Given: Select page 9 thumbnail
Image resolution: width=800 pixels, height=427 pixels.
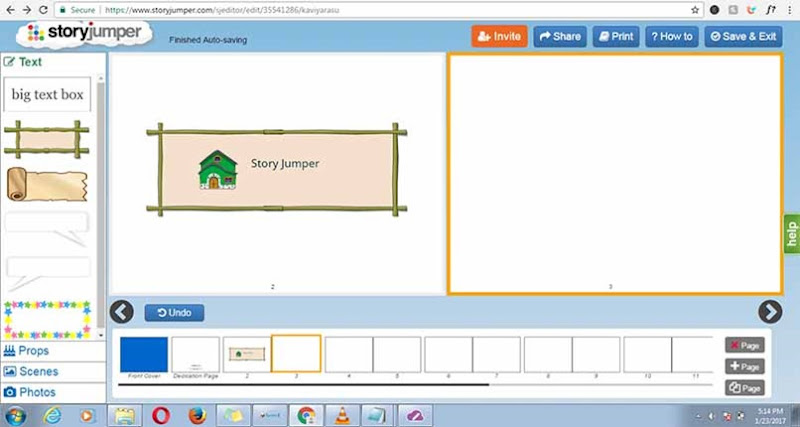Looking at the screenshot, I should [x=596, y=354].
